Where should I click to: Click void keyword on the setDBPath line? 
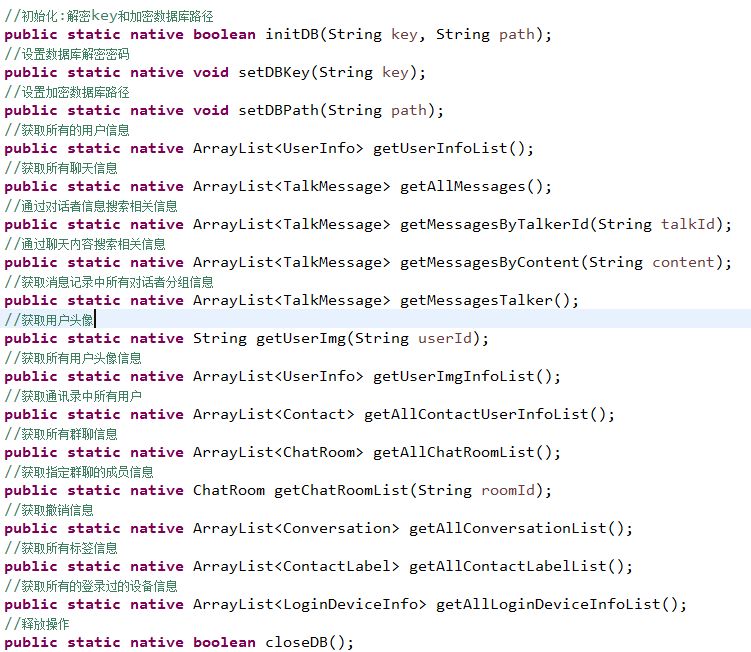point(211,111)
